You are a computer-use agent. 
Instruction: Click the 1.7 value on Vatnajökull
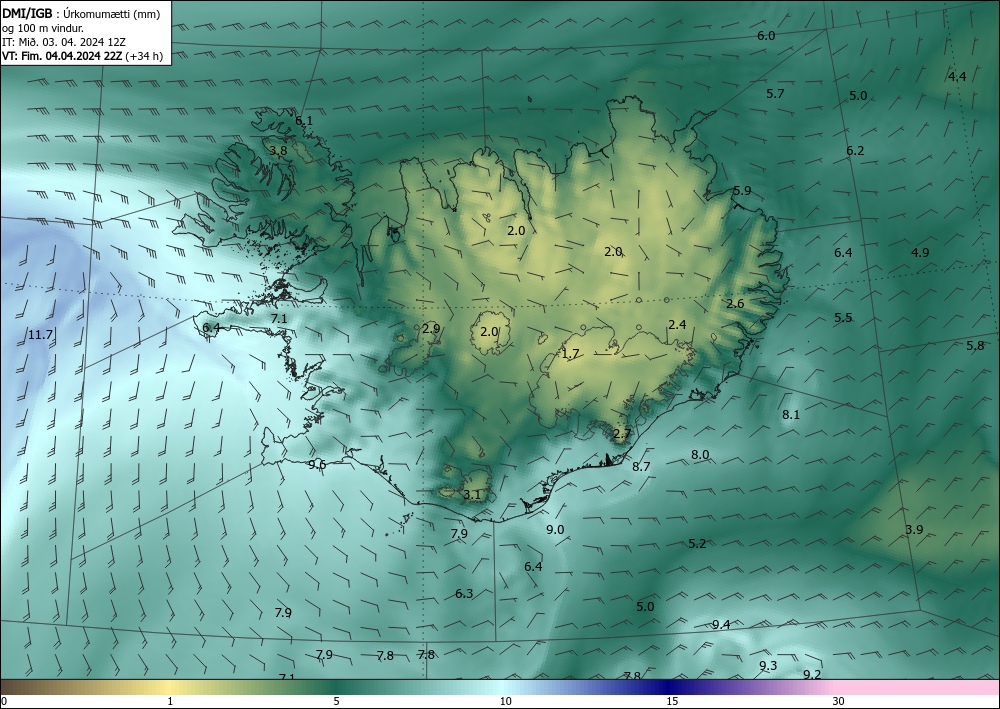point(570,354)
